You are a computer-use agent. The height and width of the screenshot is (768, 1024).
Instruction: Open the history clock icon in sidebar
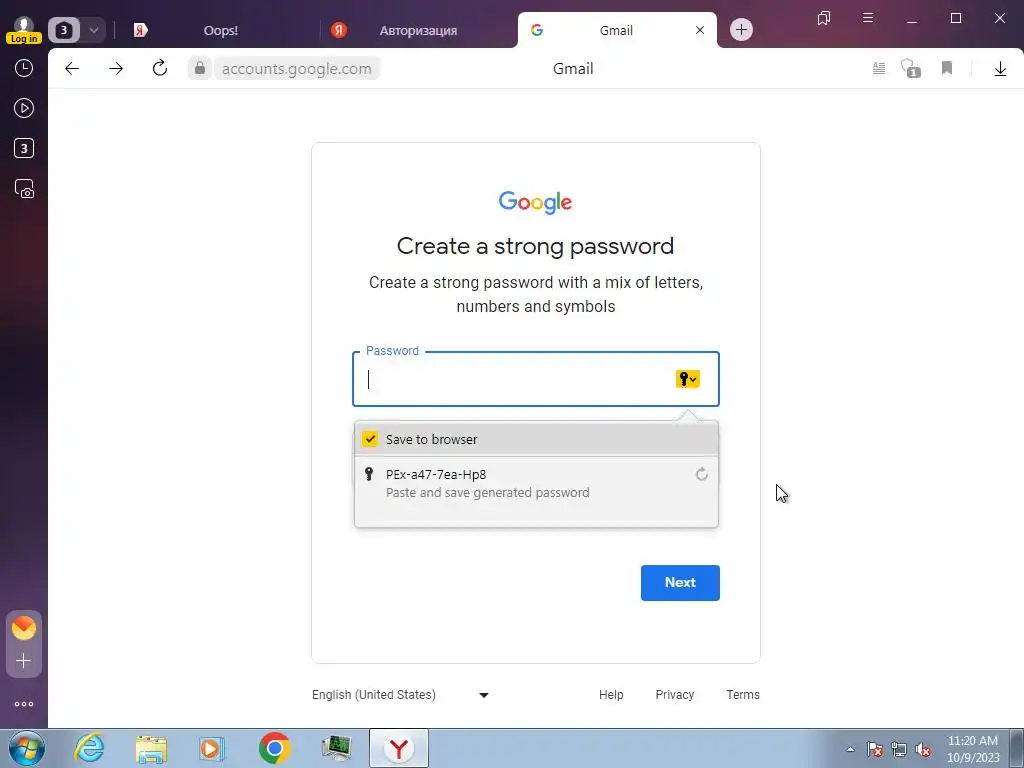tap(24, 68)
